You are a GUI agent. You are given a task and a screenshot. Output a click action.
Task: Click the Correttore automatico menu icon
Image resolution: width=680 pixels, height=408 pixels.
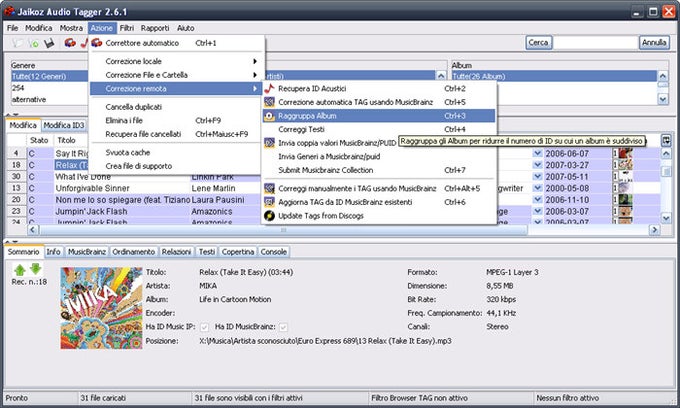[x=97, y=43]
